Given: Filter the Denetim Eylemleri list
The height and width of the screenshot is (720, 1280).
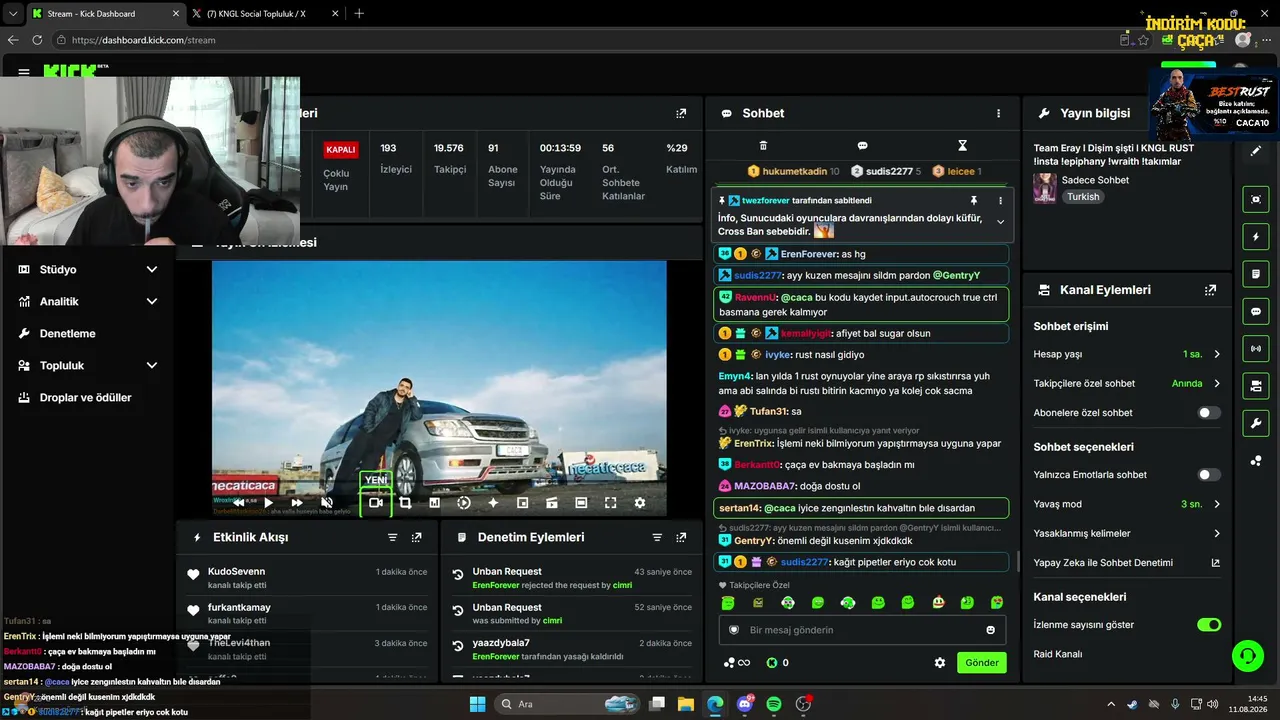Looking at the screenshot, I should click(x=657, y=537).
